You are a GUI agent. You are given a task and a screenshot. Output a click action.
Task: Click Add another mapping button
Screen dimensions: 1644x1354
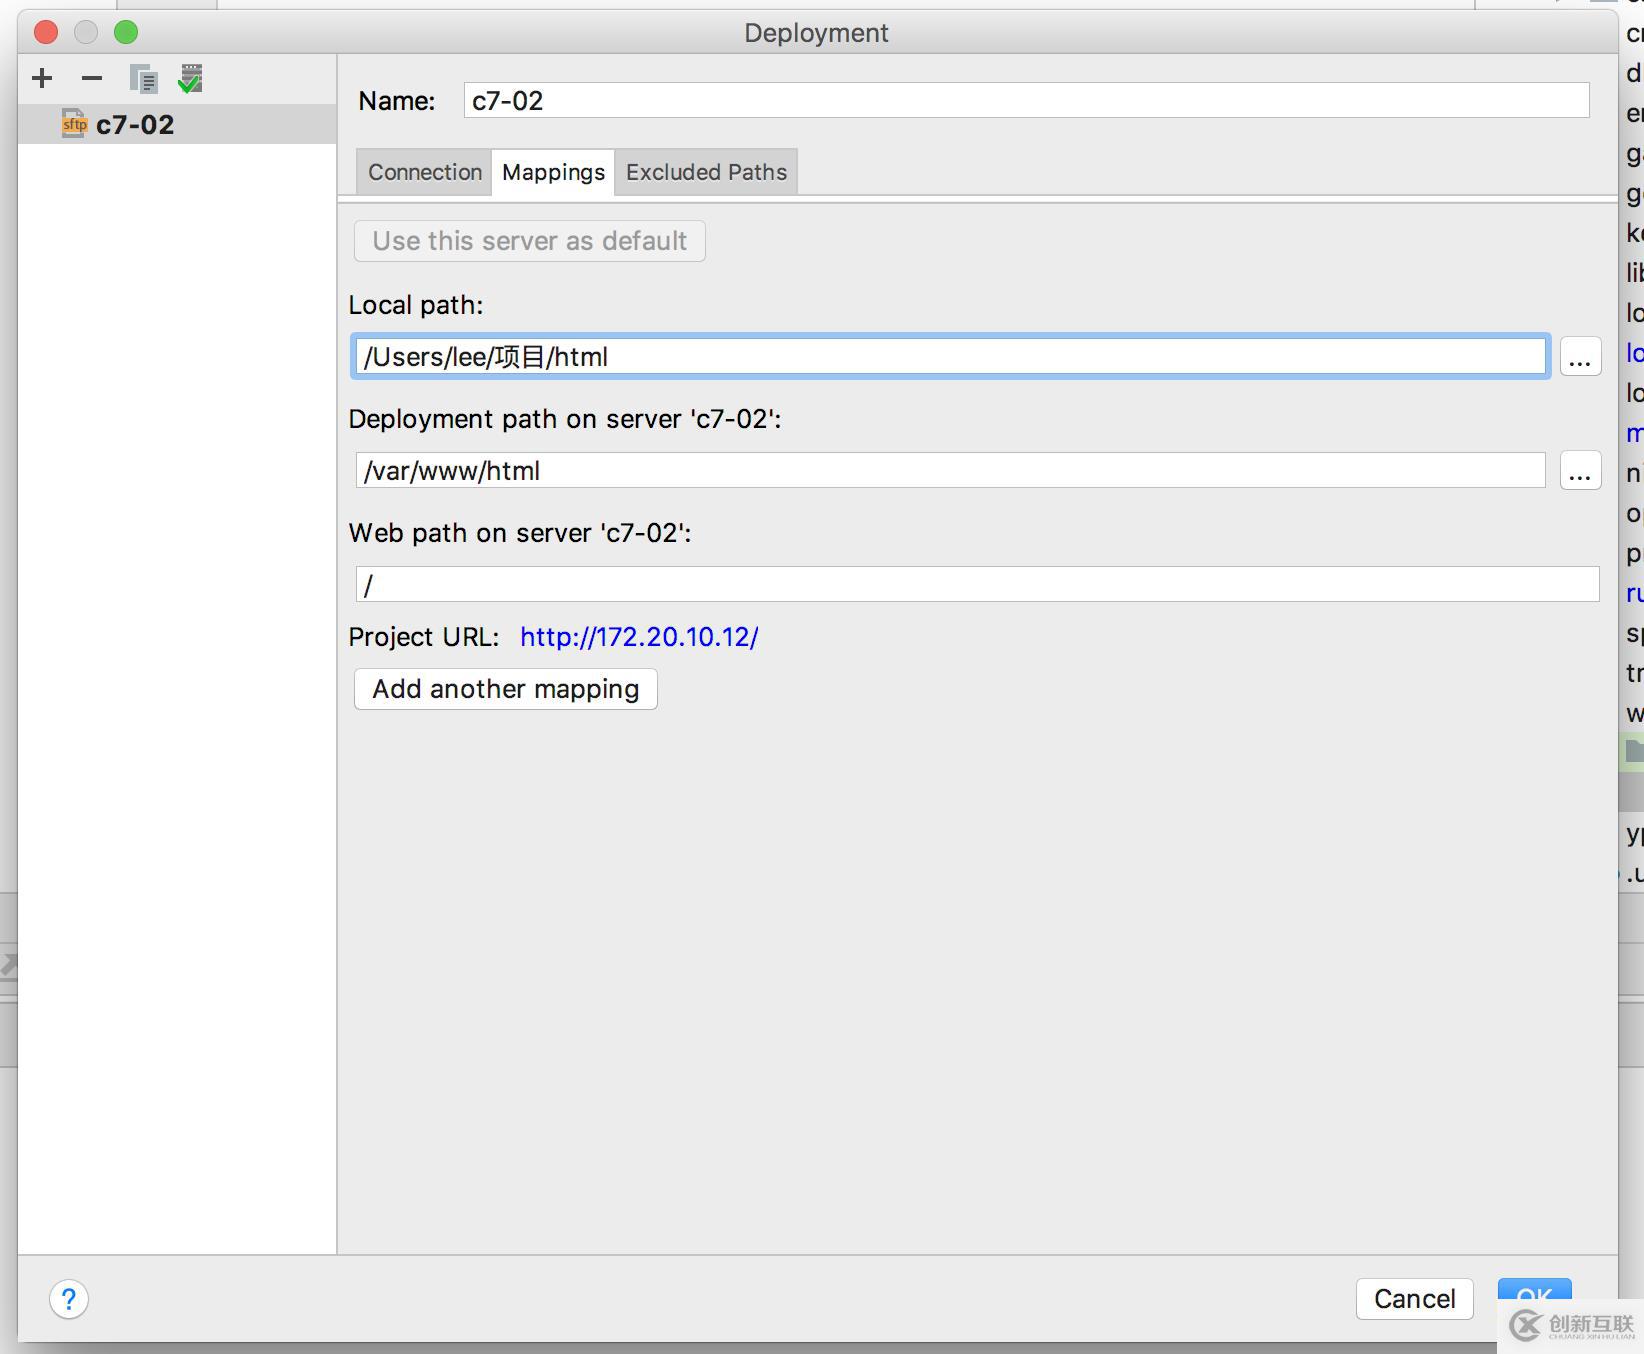506,689
